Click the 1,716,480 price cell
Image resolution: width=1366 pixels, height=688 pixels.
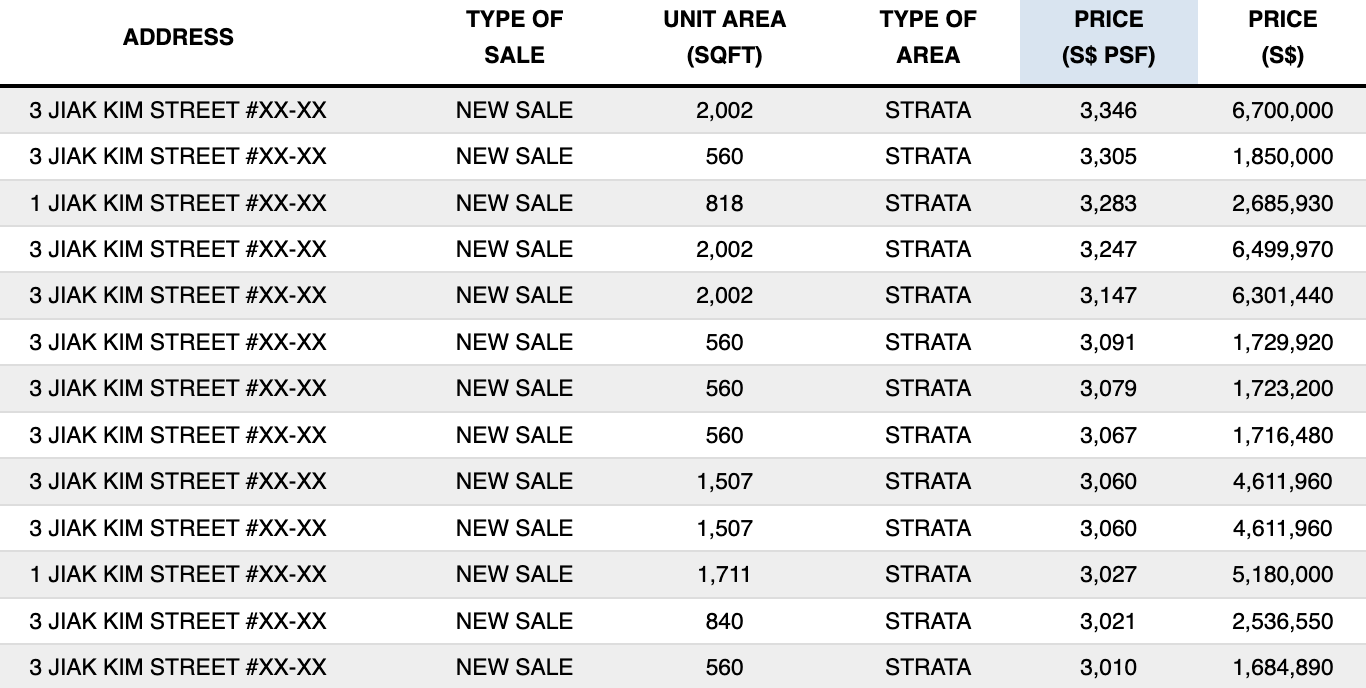1282,435
